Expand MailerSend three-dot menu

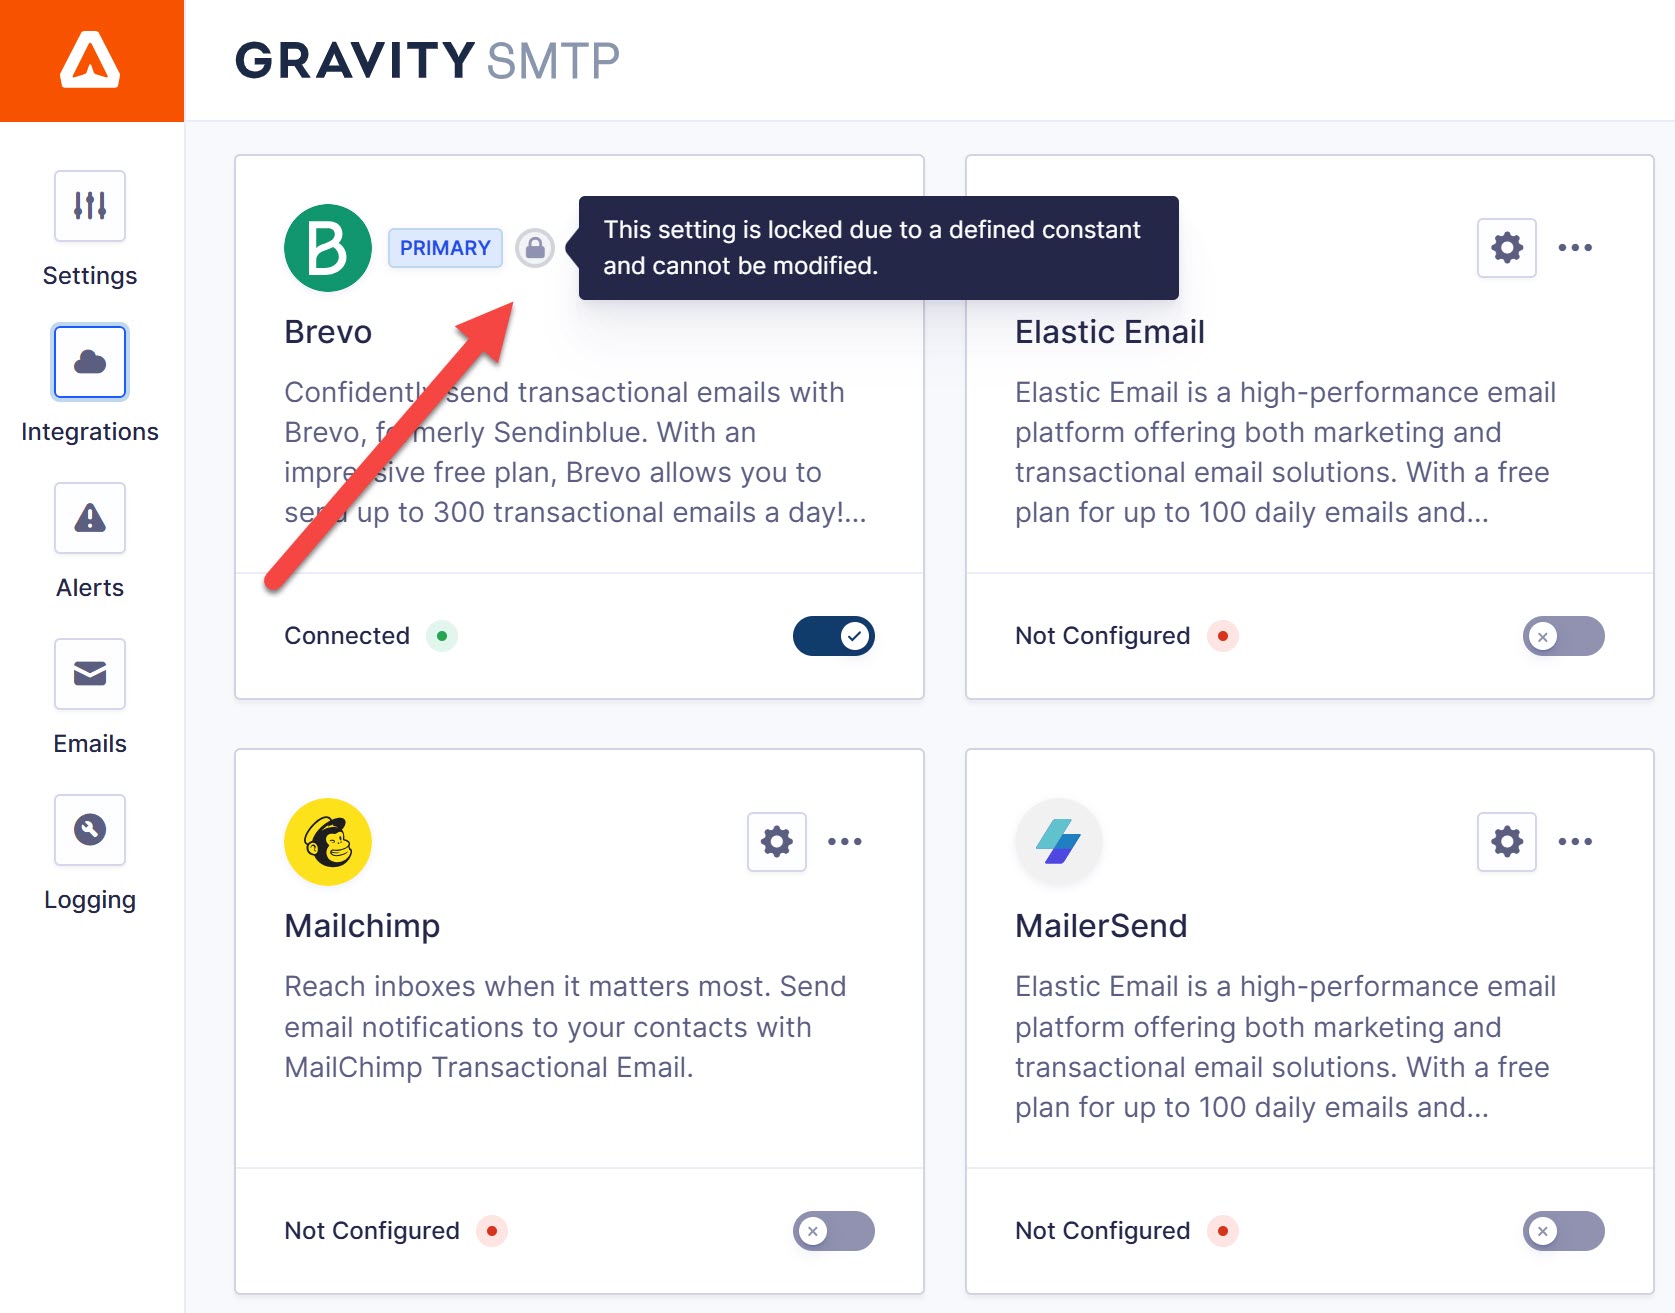pyautogui.click(x=1575, y=841)
